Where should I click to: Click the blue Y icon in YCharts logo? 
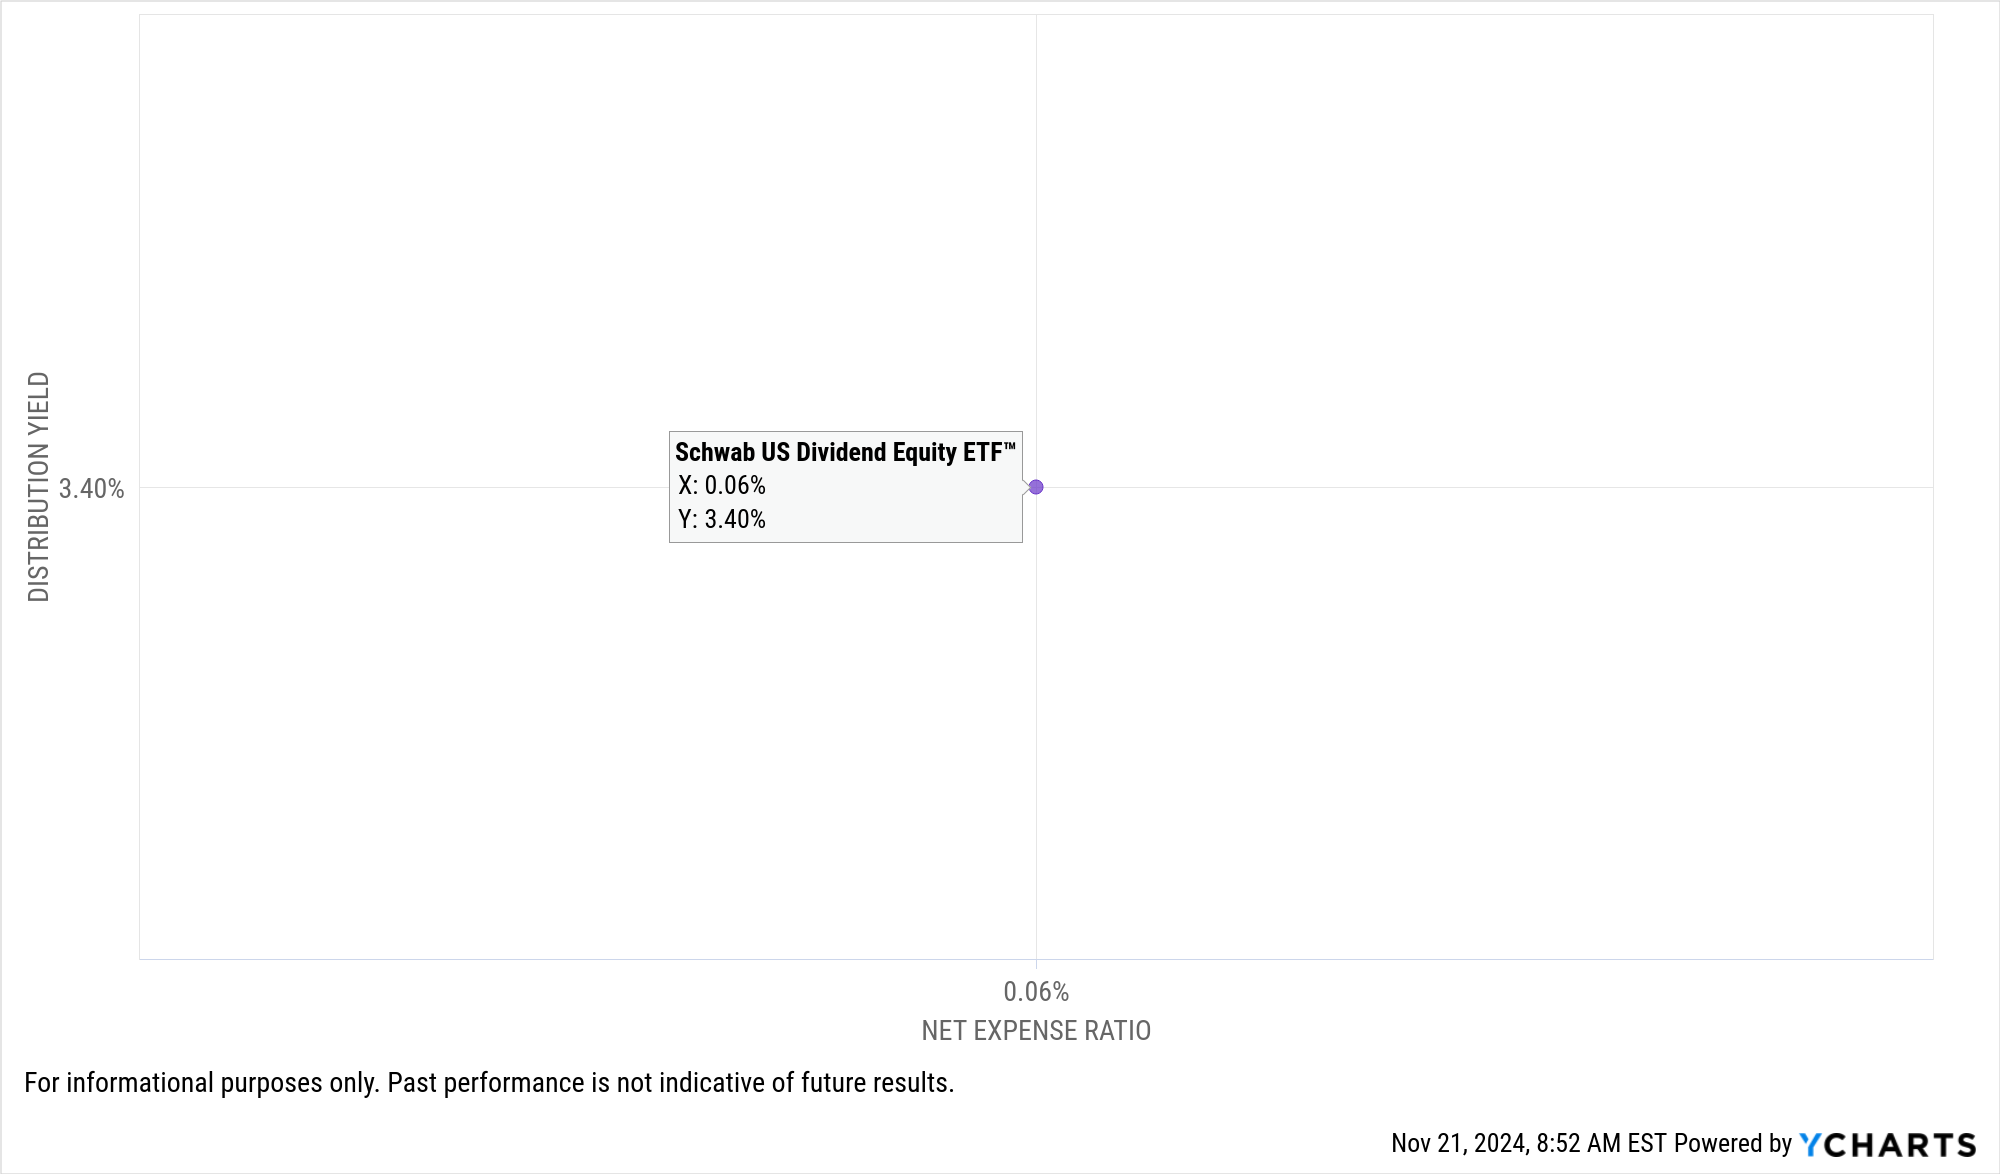pos(1809,1144)
